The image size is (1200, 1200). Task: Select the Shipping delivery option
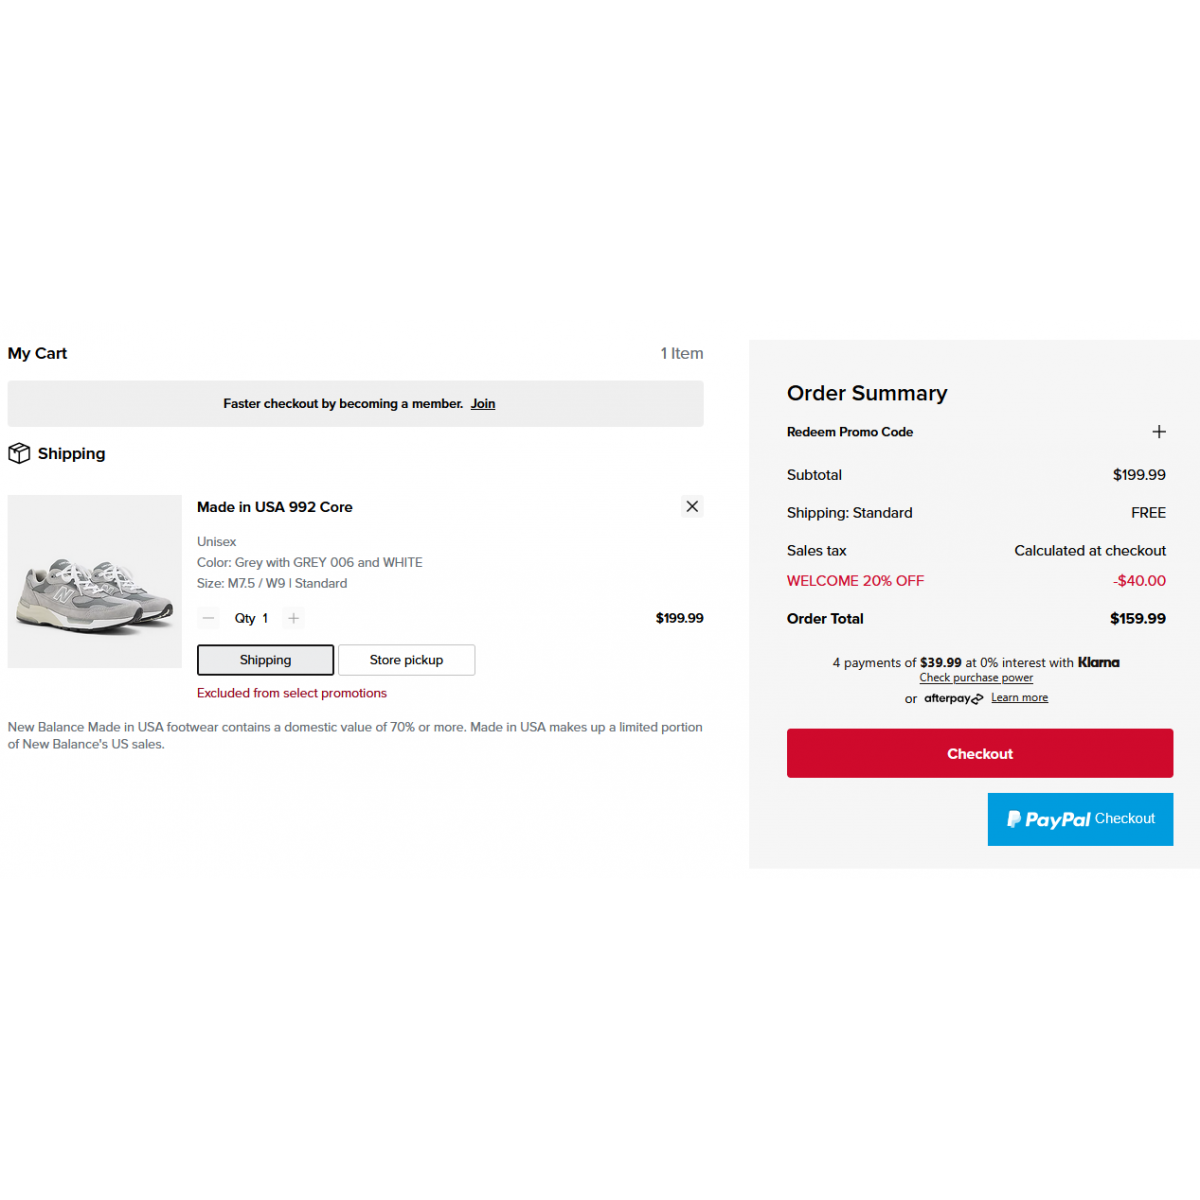pyautogui.click(x=265, y=660)
